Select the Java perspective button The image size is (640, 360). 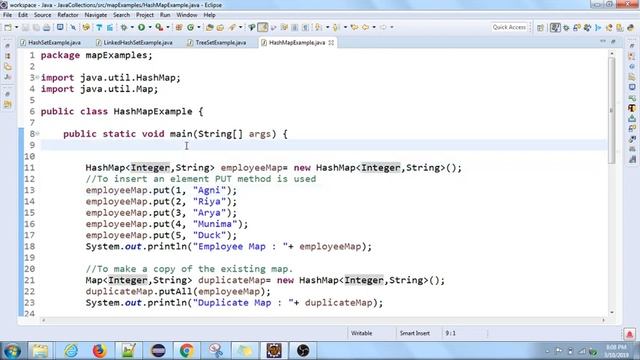(x=555, y=28)
